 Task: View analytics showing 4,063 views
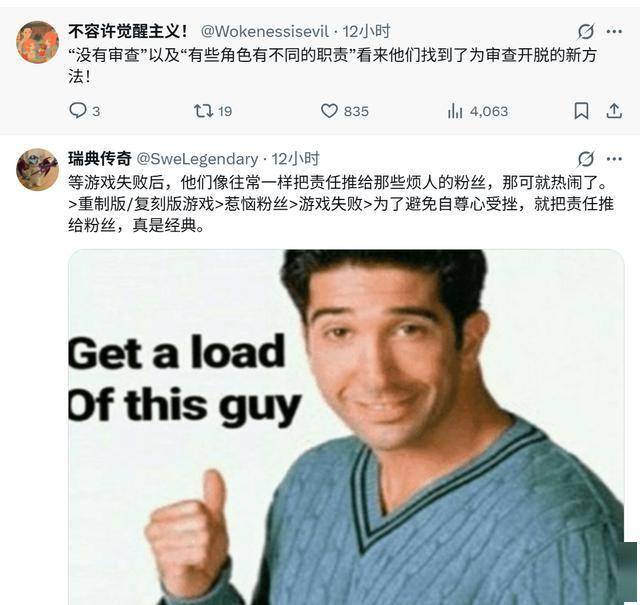click(455, 111)
